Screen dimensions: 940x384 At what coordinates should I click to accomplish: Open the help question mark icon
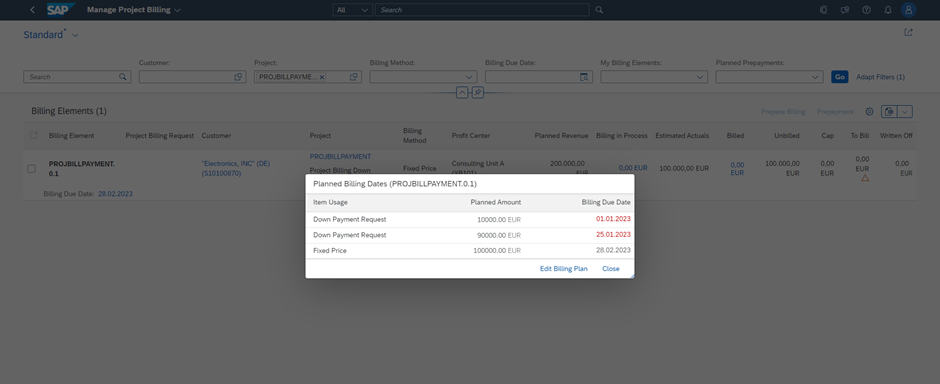coord(866,10)
